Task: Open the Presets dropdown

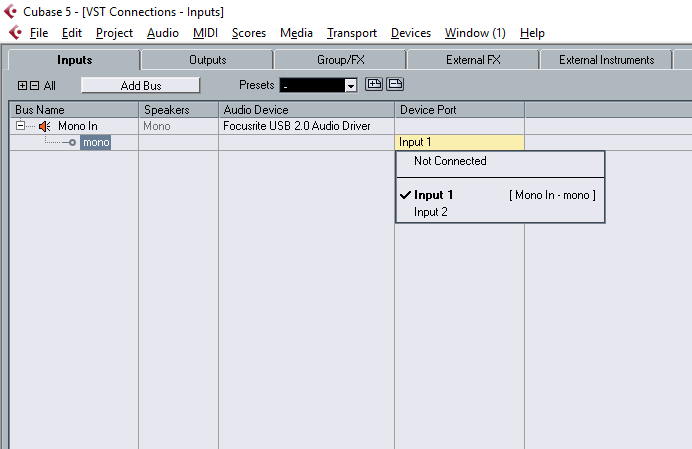Action: coord(350,86)
